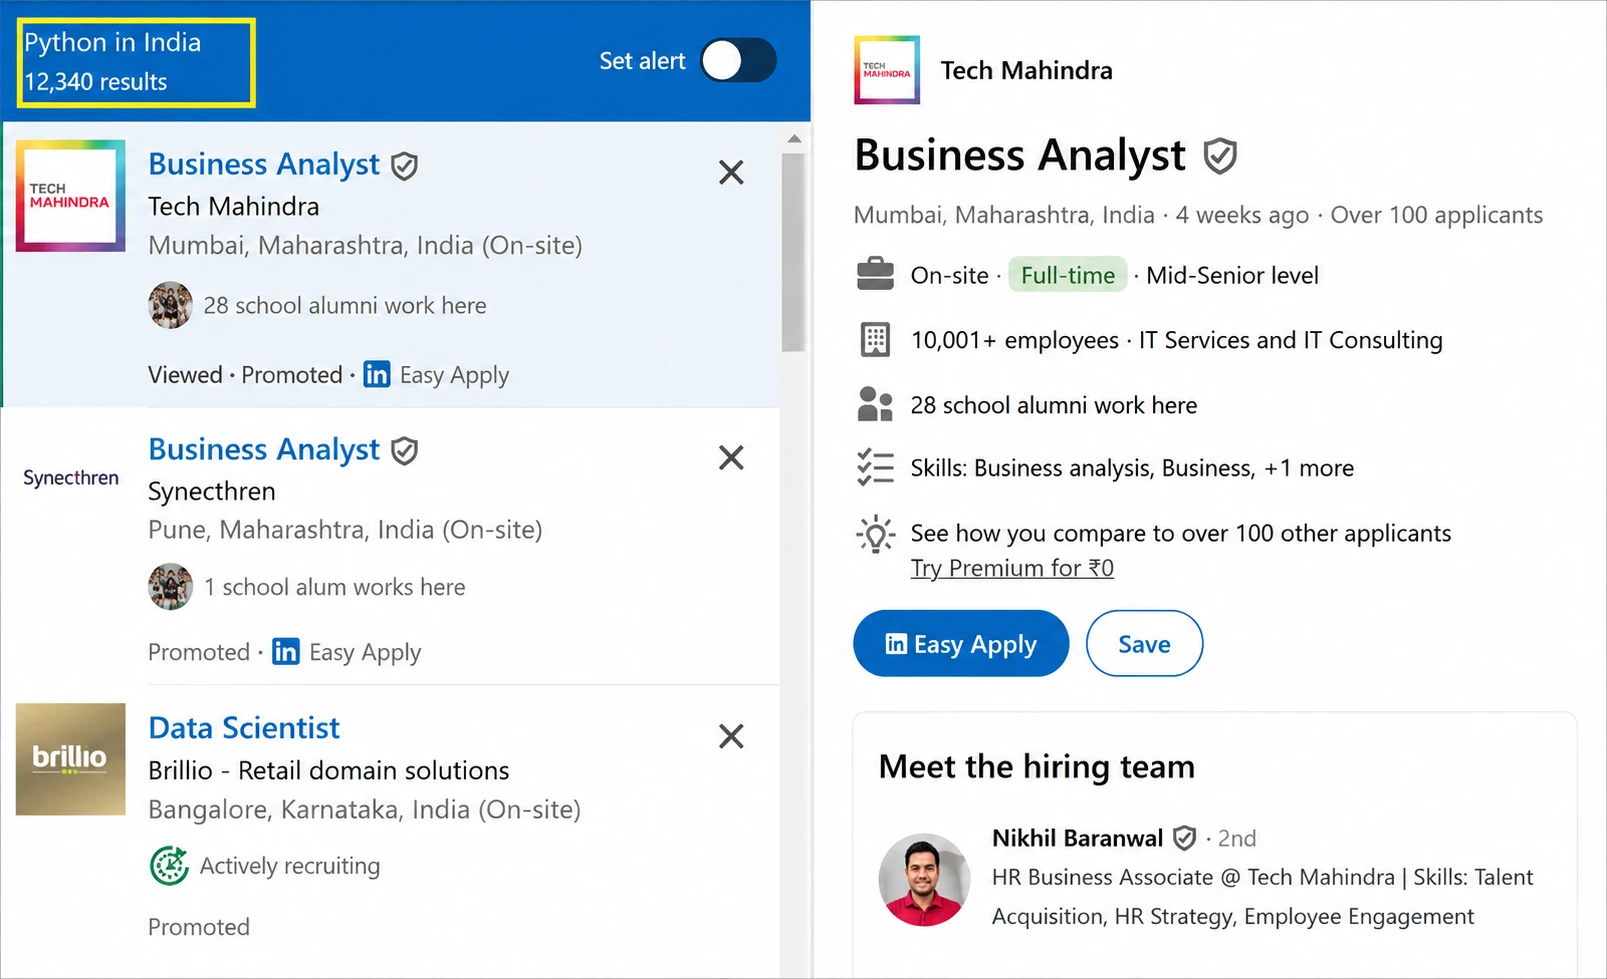Open the Synecthren company logo
The image size is (1607, 979).
[70, 478]
